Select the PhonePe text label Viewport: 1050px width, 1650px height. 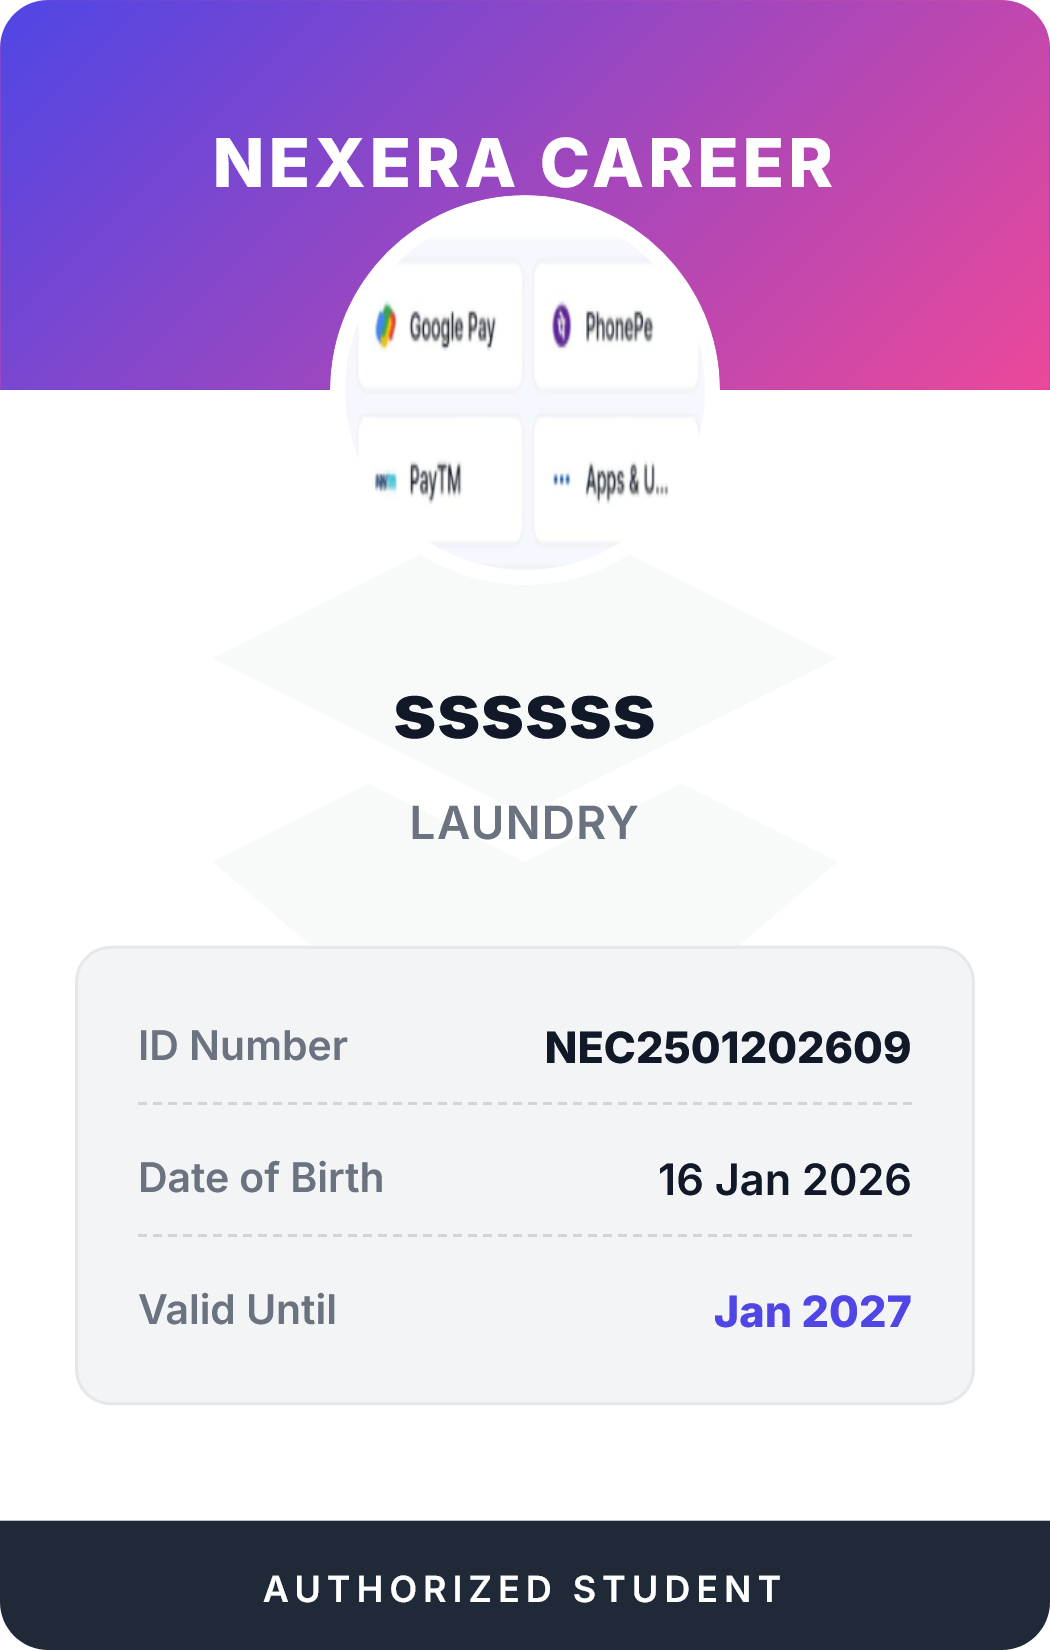point(618,327)
